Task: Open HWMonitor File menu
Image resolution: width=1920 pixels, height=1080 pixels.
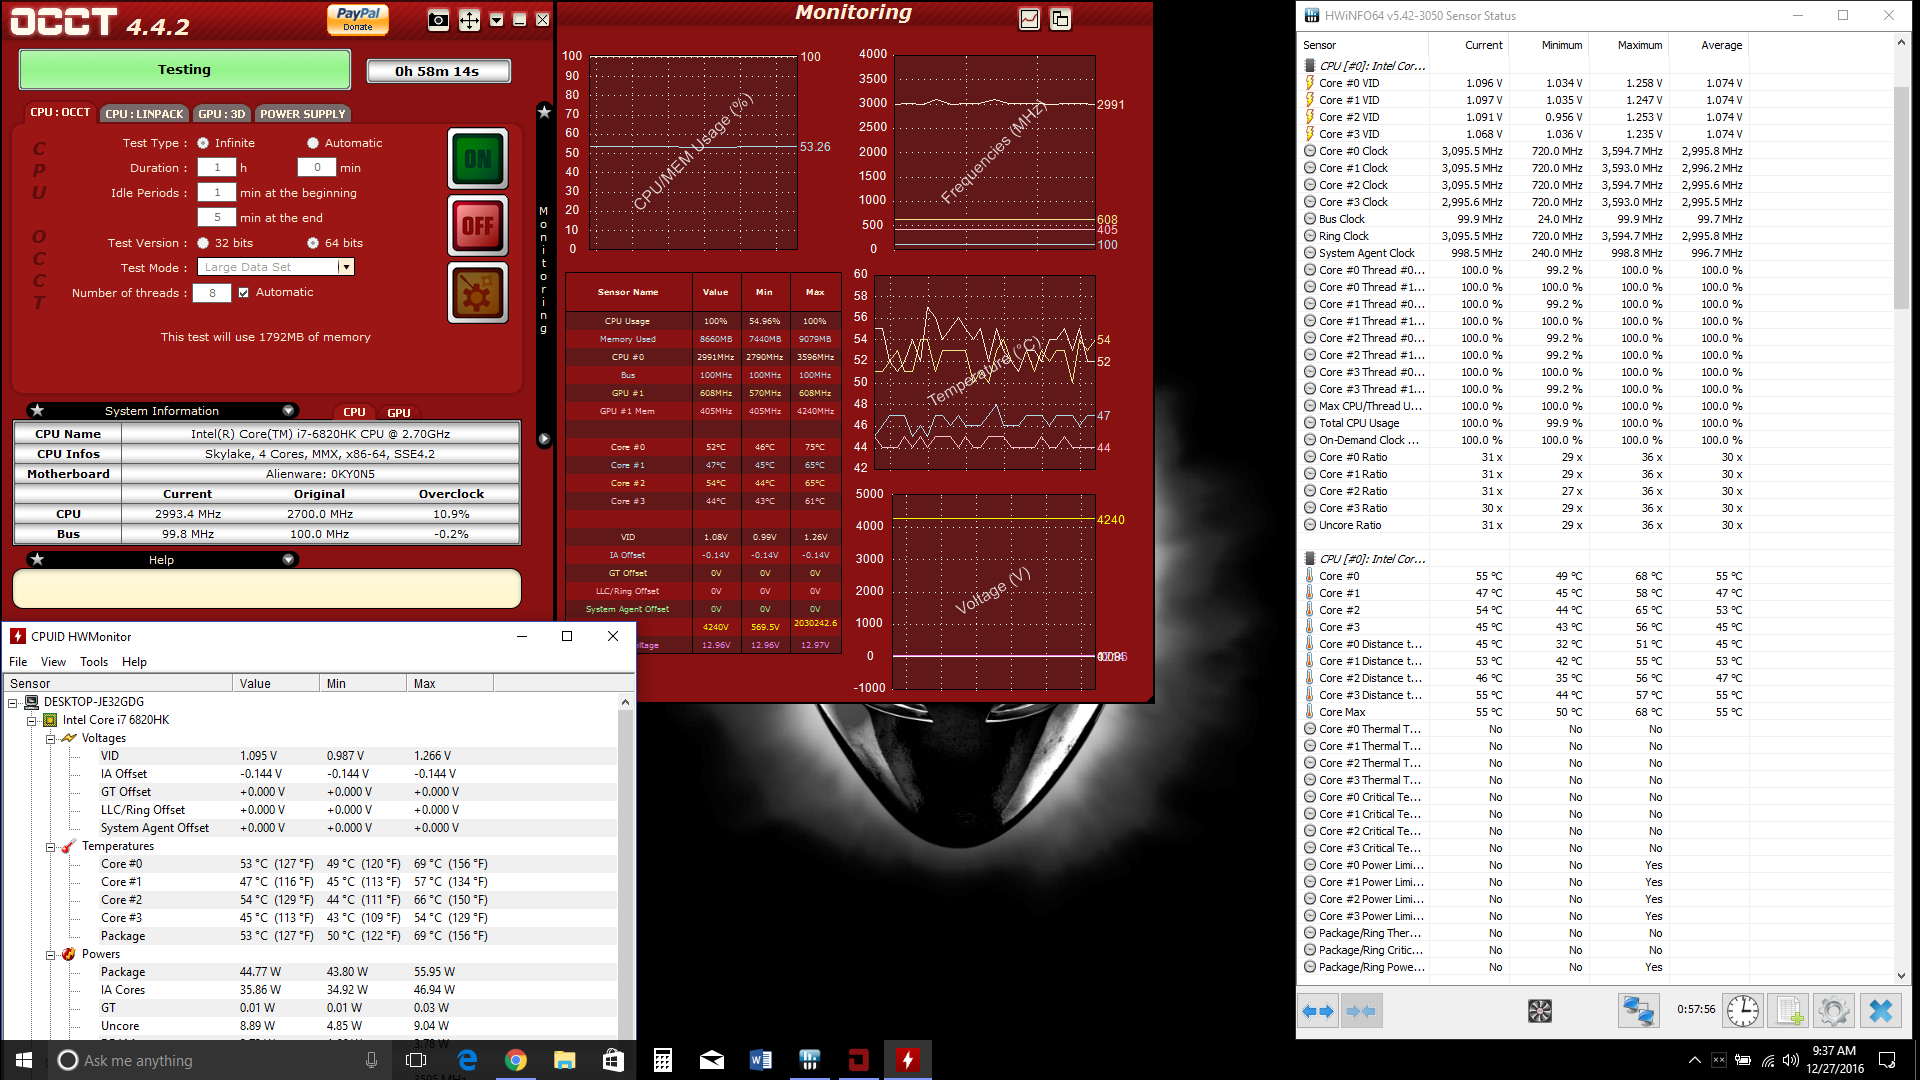Action: click(18, 662)
